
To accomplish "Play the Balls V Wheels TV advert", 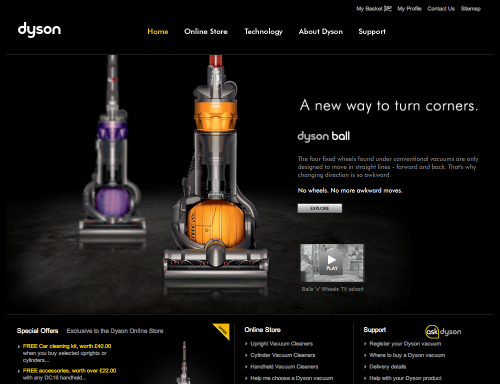I will pyautogui.click(x=332, y=263).
